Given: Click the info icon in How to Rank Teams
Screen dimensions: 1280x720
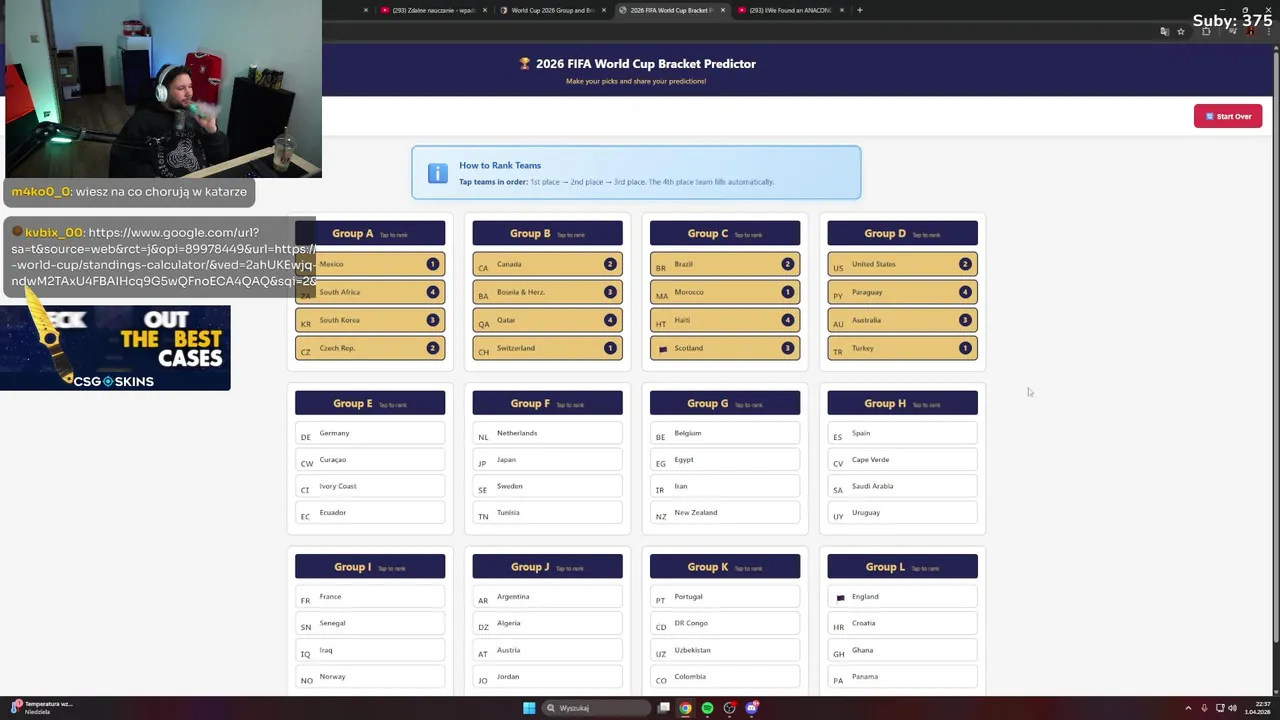Looking at the screenshot, I should 438,173.
